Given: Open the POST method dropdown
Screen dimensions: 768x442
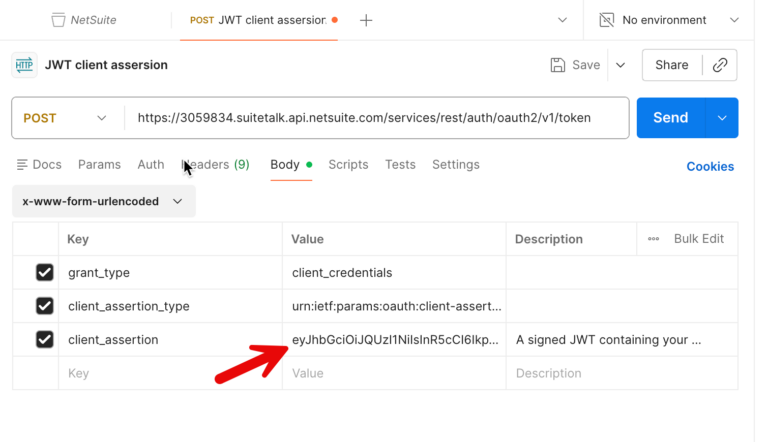Looking at the screenshot, I should tap(65, 118).
